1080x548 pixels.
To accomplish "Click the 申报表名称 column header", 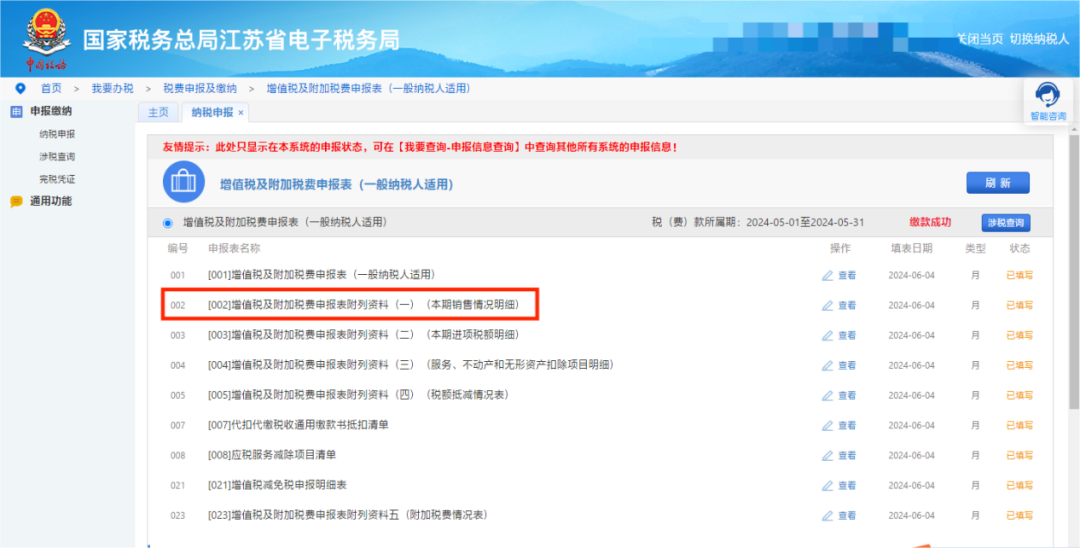I will [x=234, y=249].
